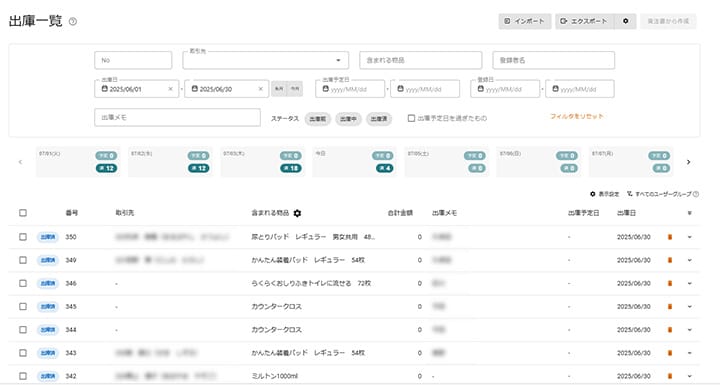Image resolution: width=720 pixels, height=385 pixels.
Task: Select the 07/02 date card
Action: pos(170,162)
